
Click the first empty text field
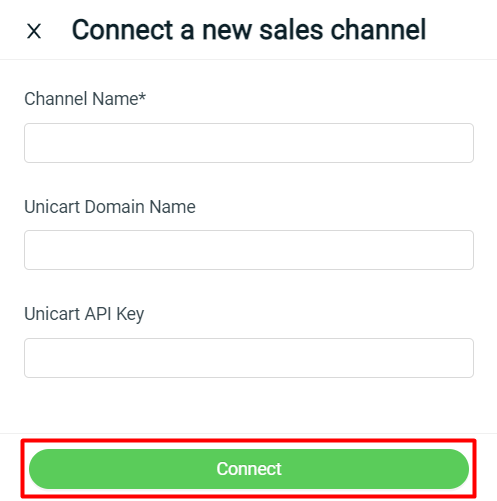pyautogui.click(x=249, y=143)
